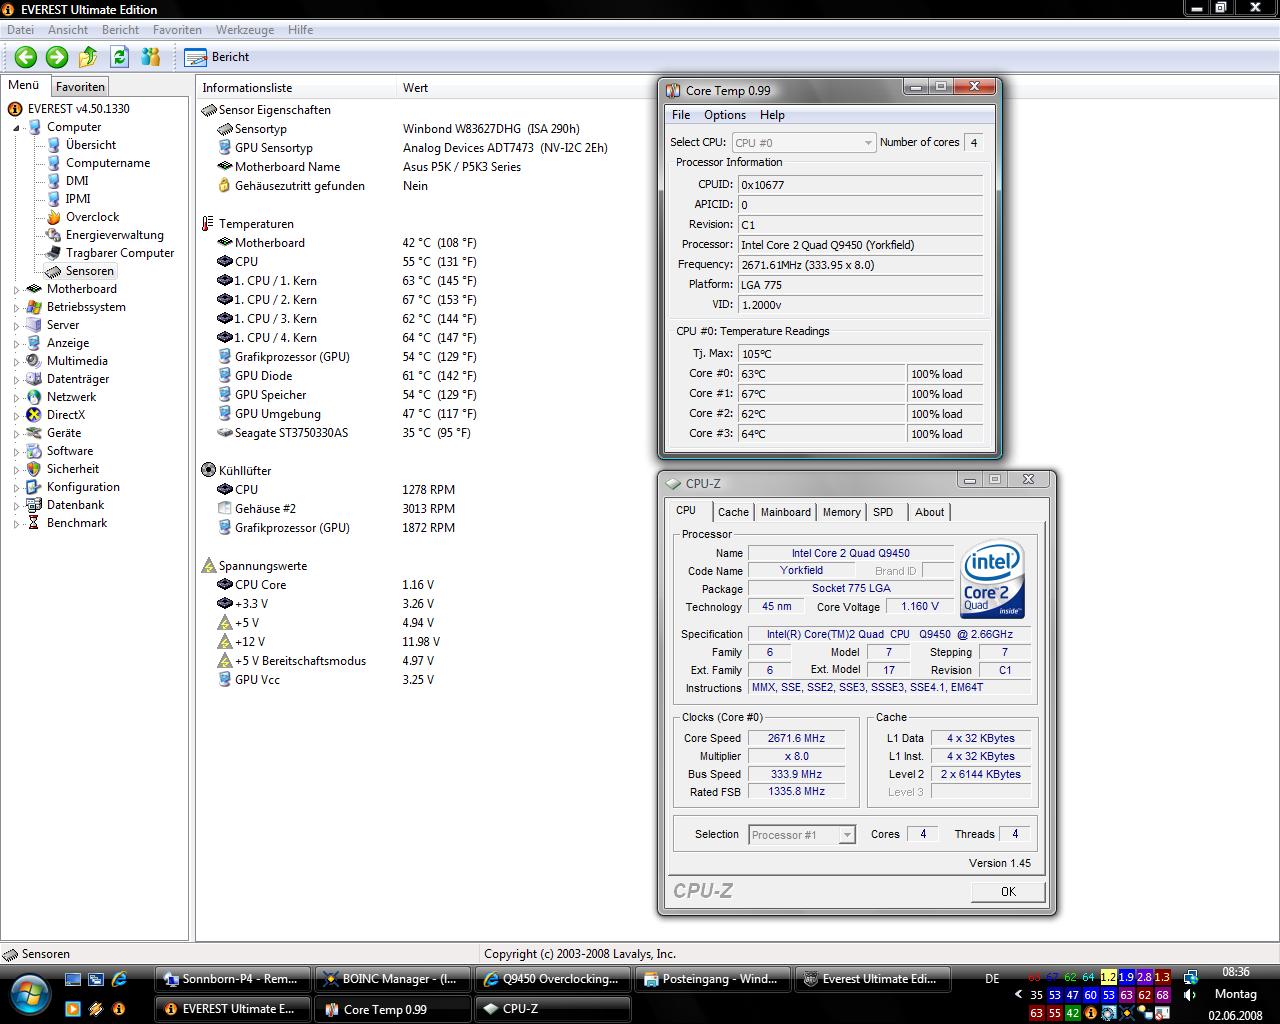Viewport: 1280px width, 1024px height.
Task: Click the Seagate ST3750330AS drive icon
Action: pos(225,433)
